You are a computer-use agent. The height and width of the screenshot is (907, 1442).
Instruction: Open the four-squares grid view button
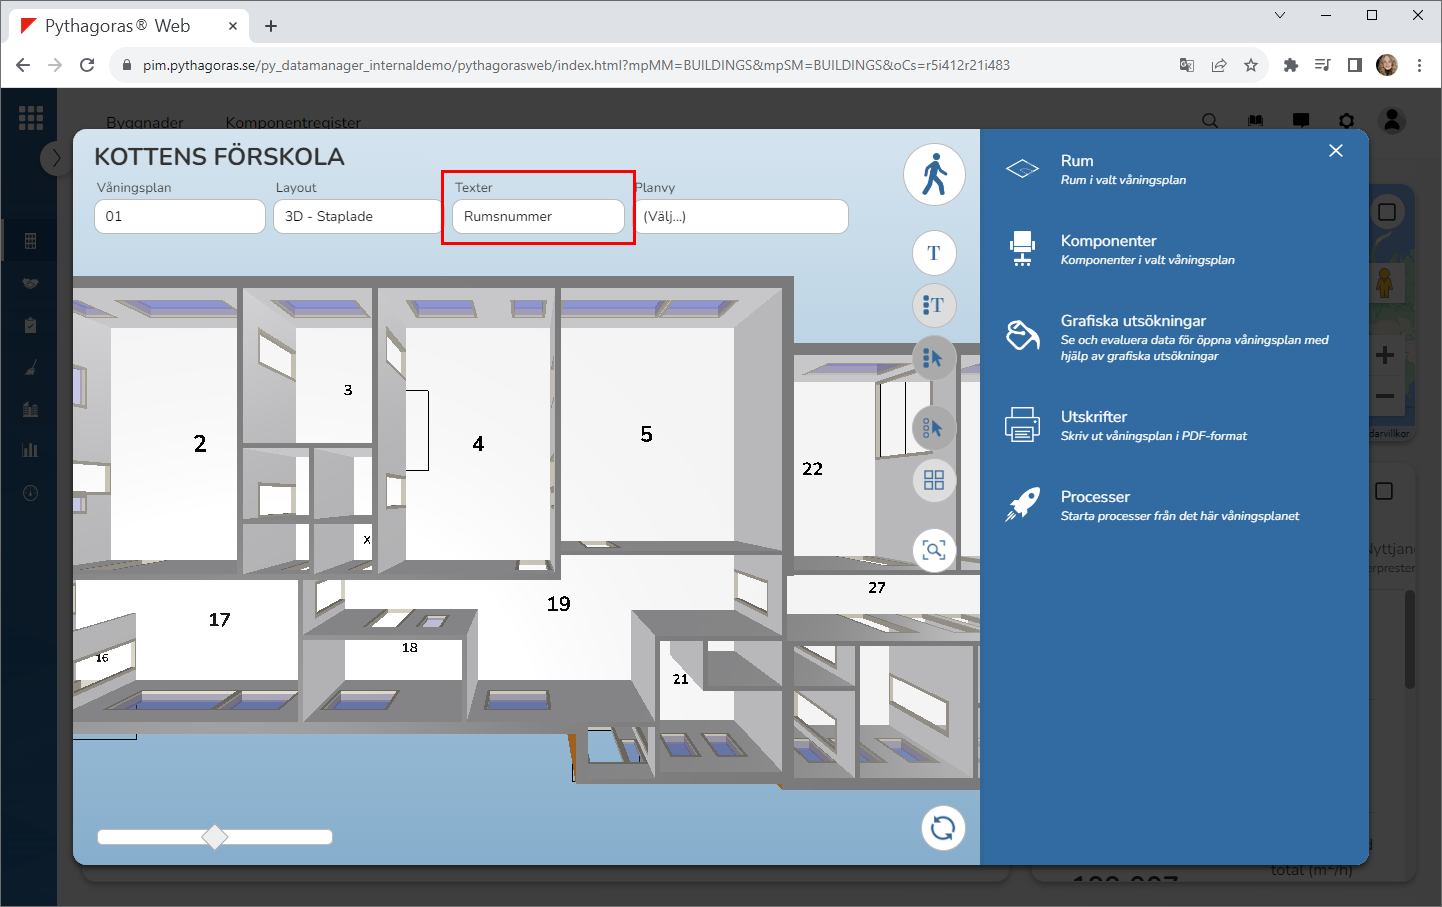tap(934, 481)
